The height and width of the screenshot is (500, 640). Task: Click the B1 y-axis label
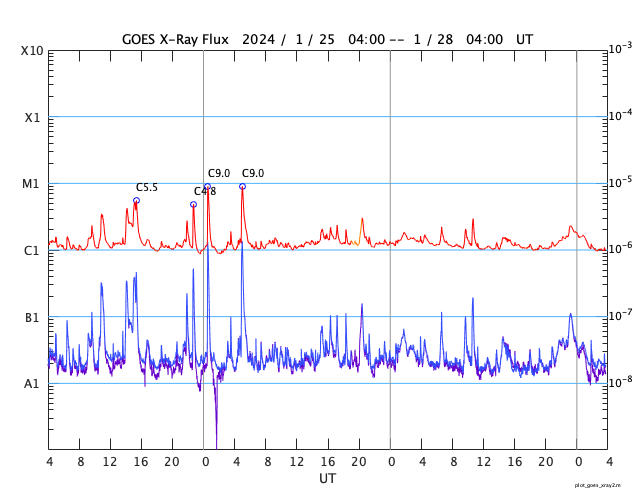click(x=32, y=318)
